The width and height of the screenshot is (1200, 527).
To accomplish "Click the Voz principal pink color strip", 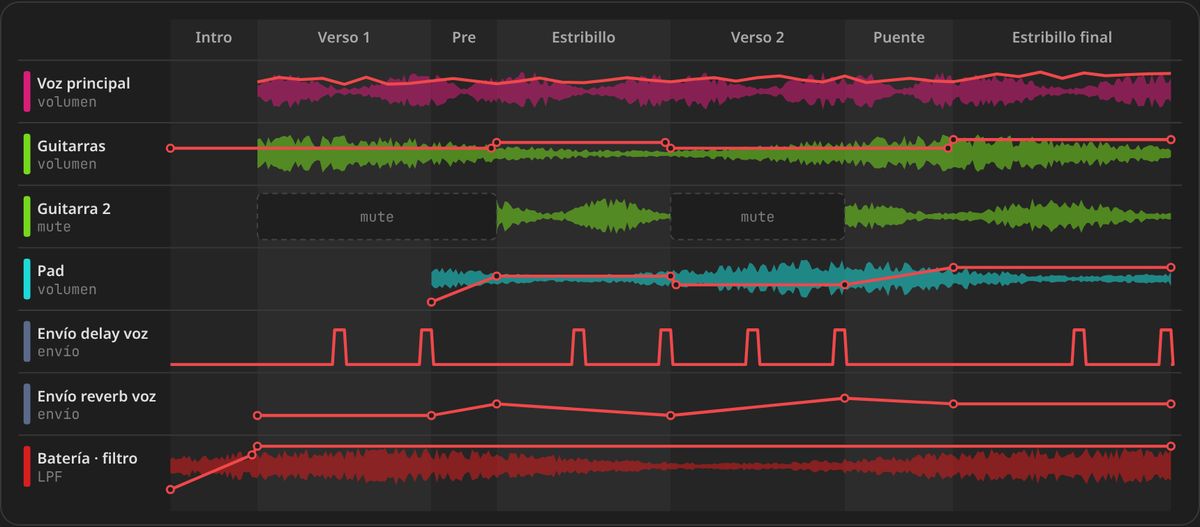I will [x=27, y=91].
